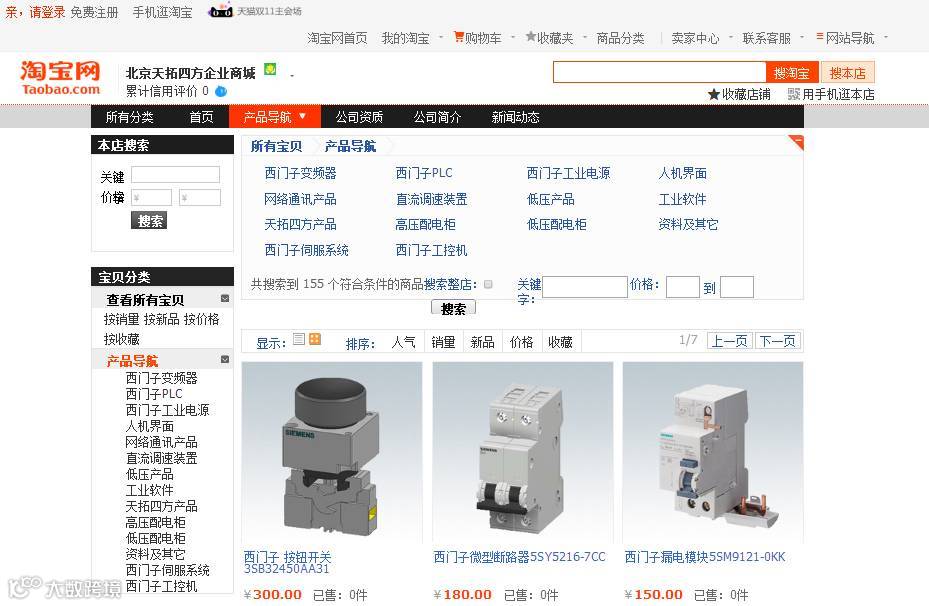Tick the 搜索整店 checkbox
929x606 pixels.
pyautogui.click(x=488, y=284)
